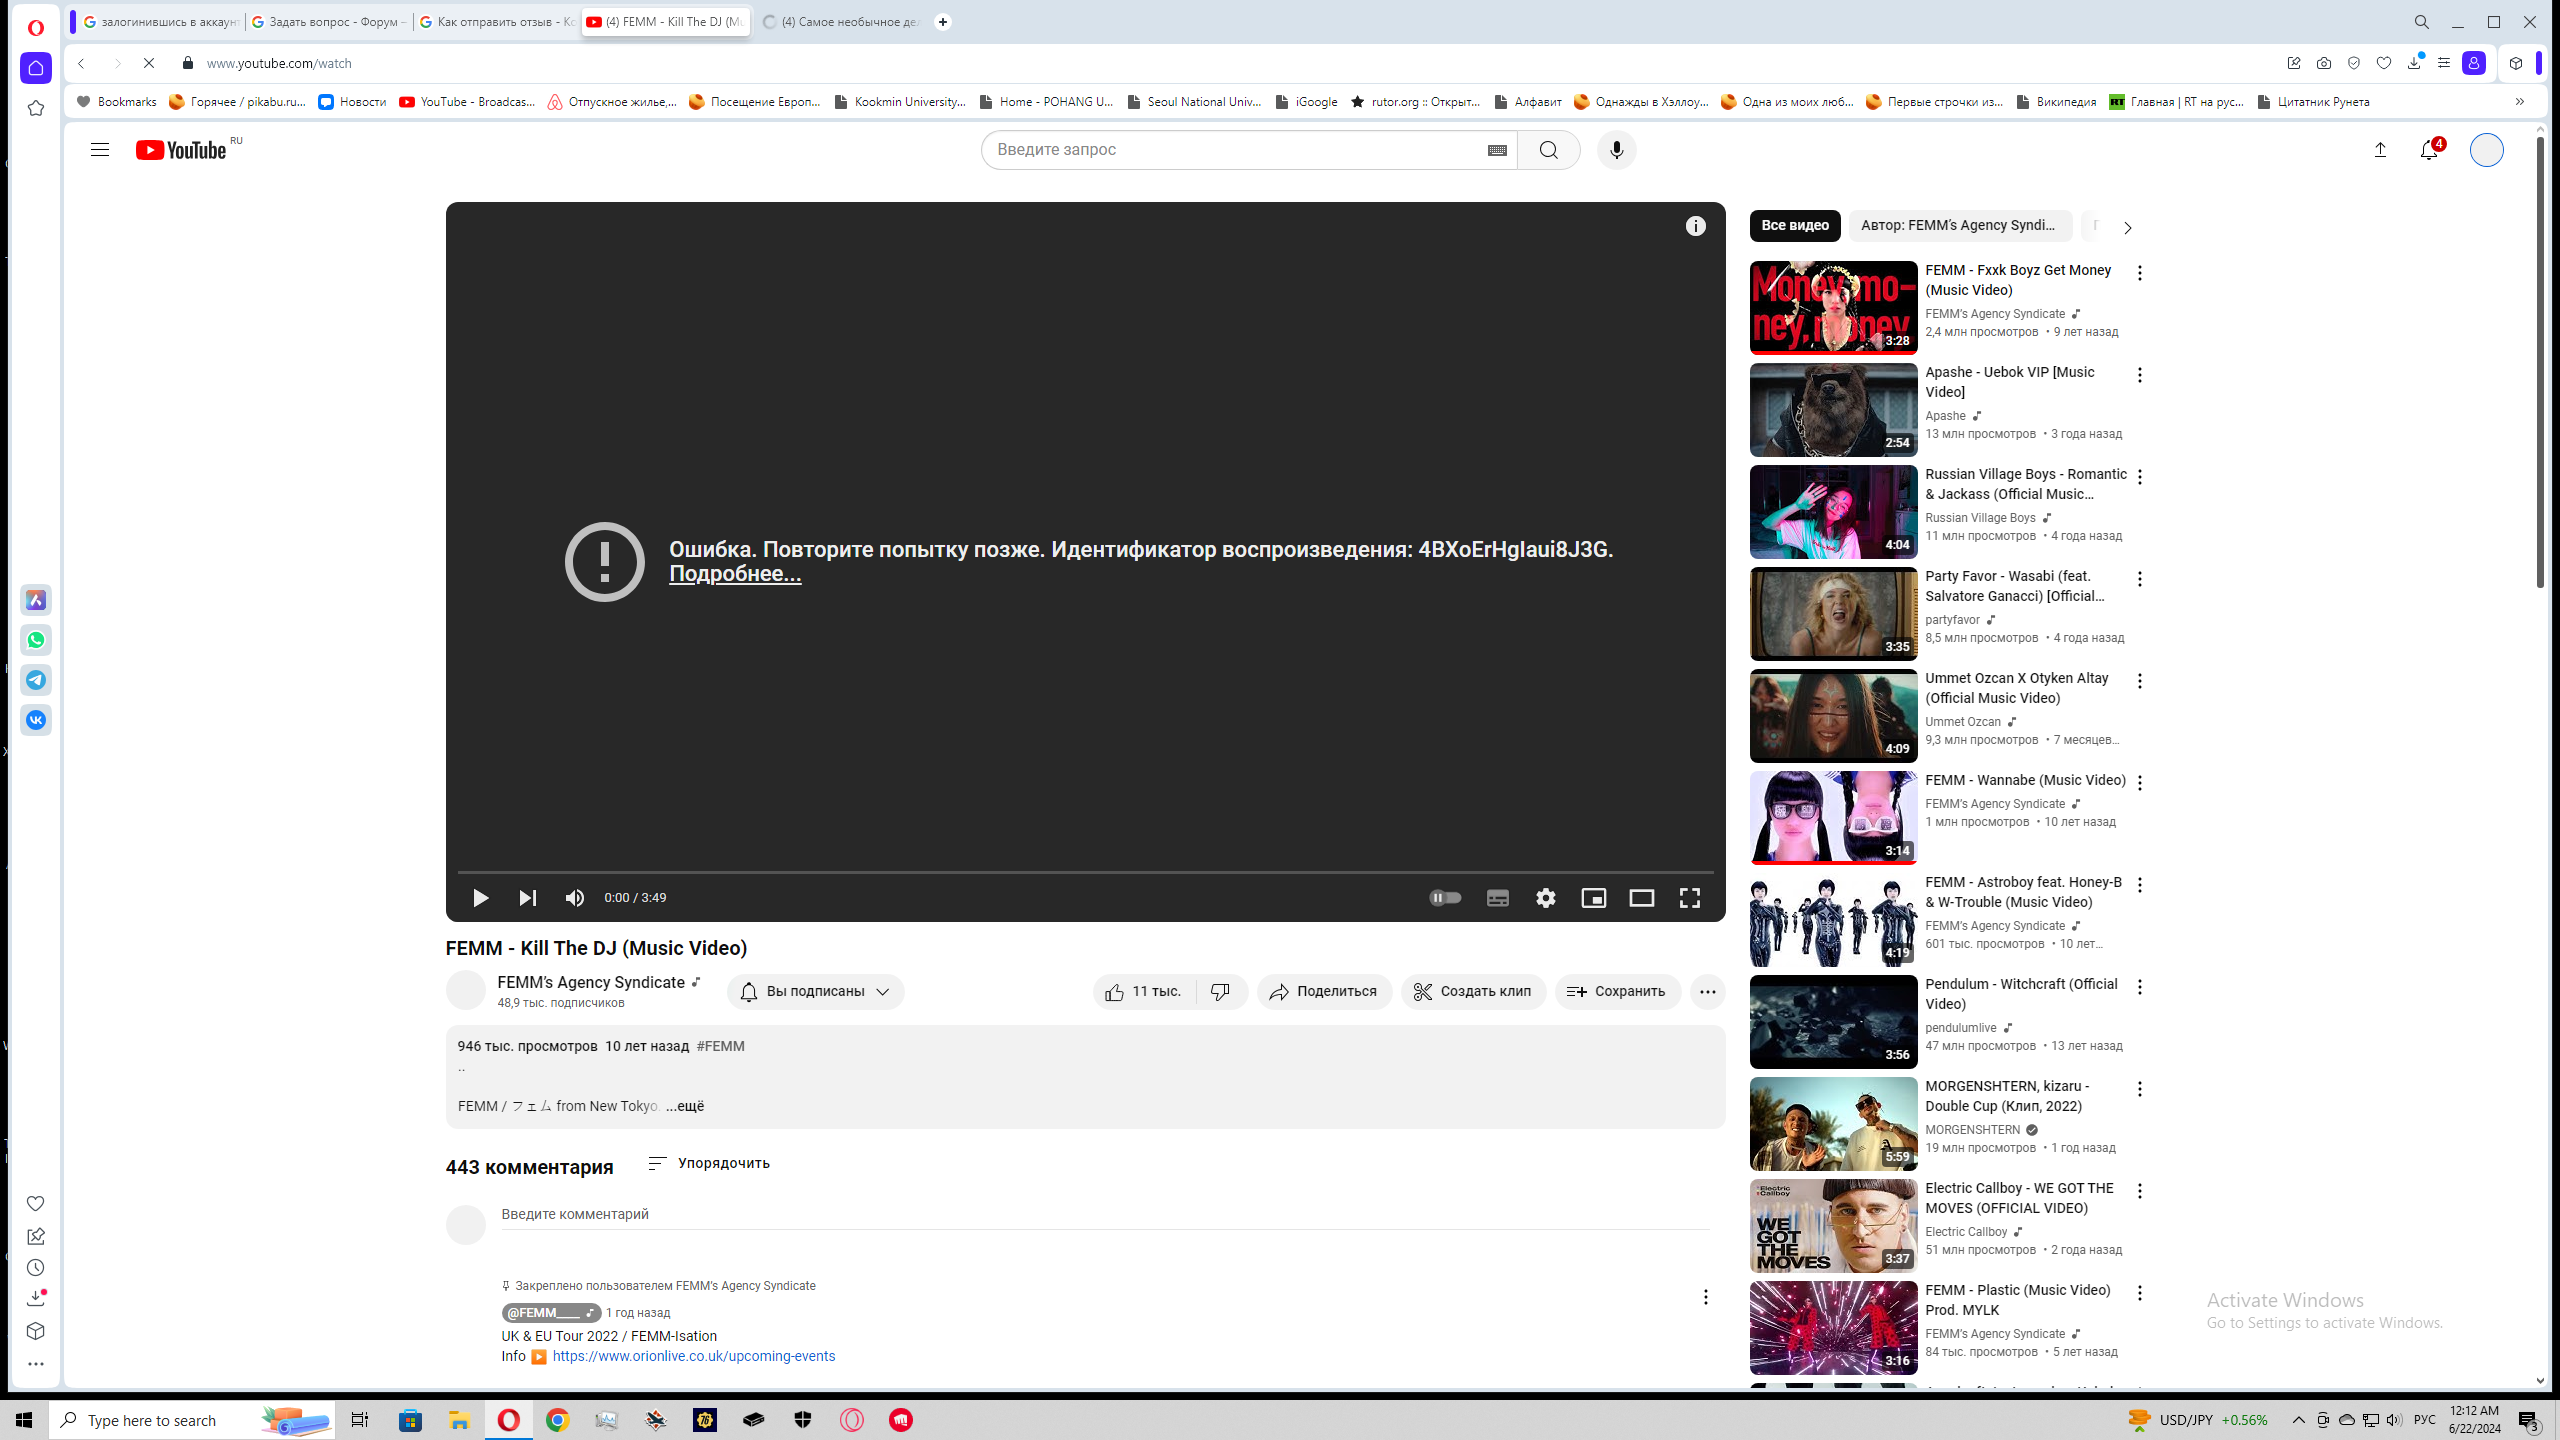The height and width of the screenshot is (1440, 2560).
Task: Expand the three-dot menu on video
Action: coord(1707,992)
